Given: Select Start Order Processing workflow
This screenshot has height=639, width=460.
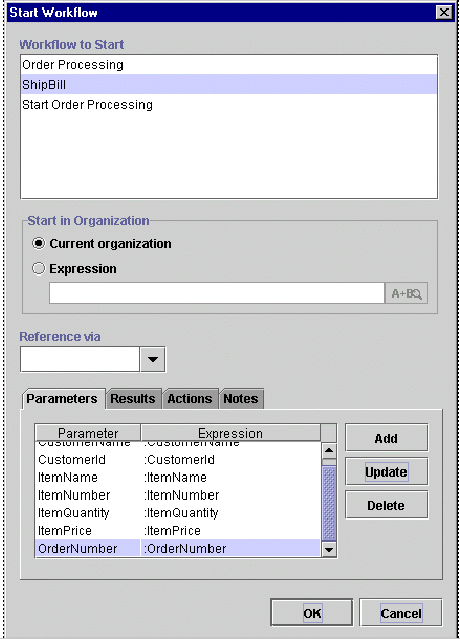Looking at the screenshot, I should coord(229,104).
